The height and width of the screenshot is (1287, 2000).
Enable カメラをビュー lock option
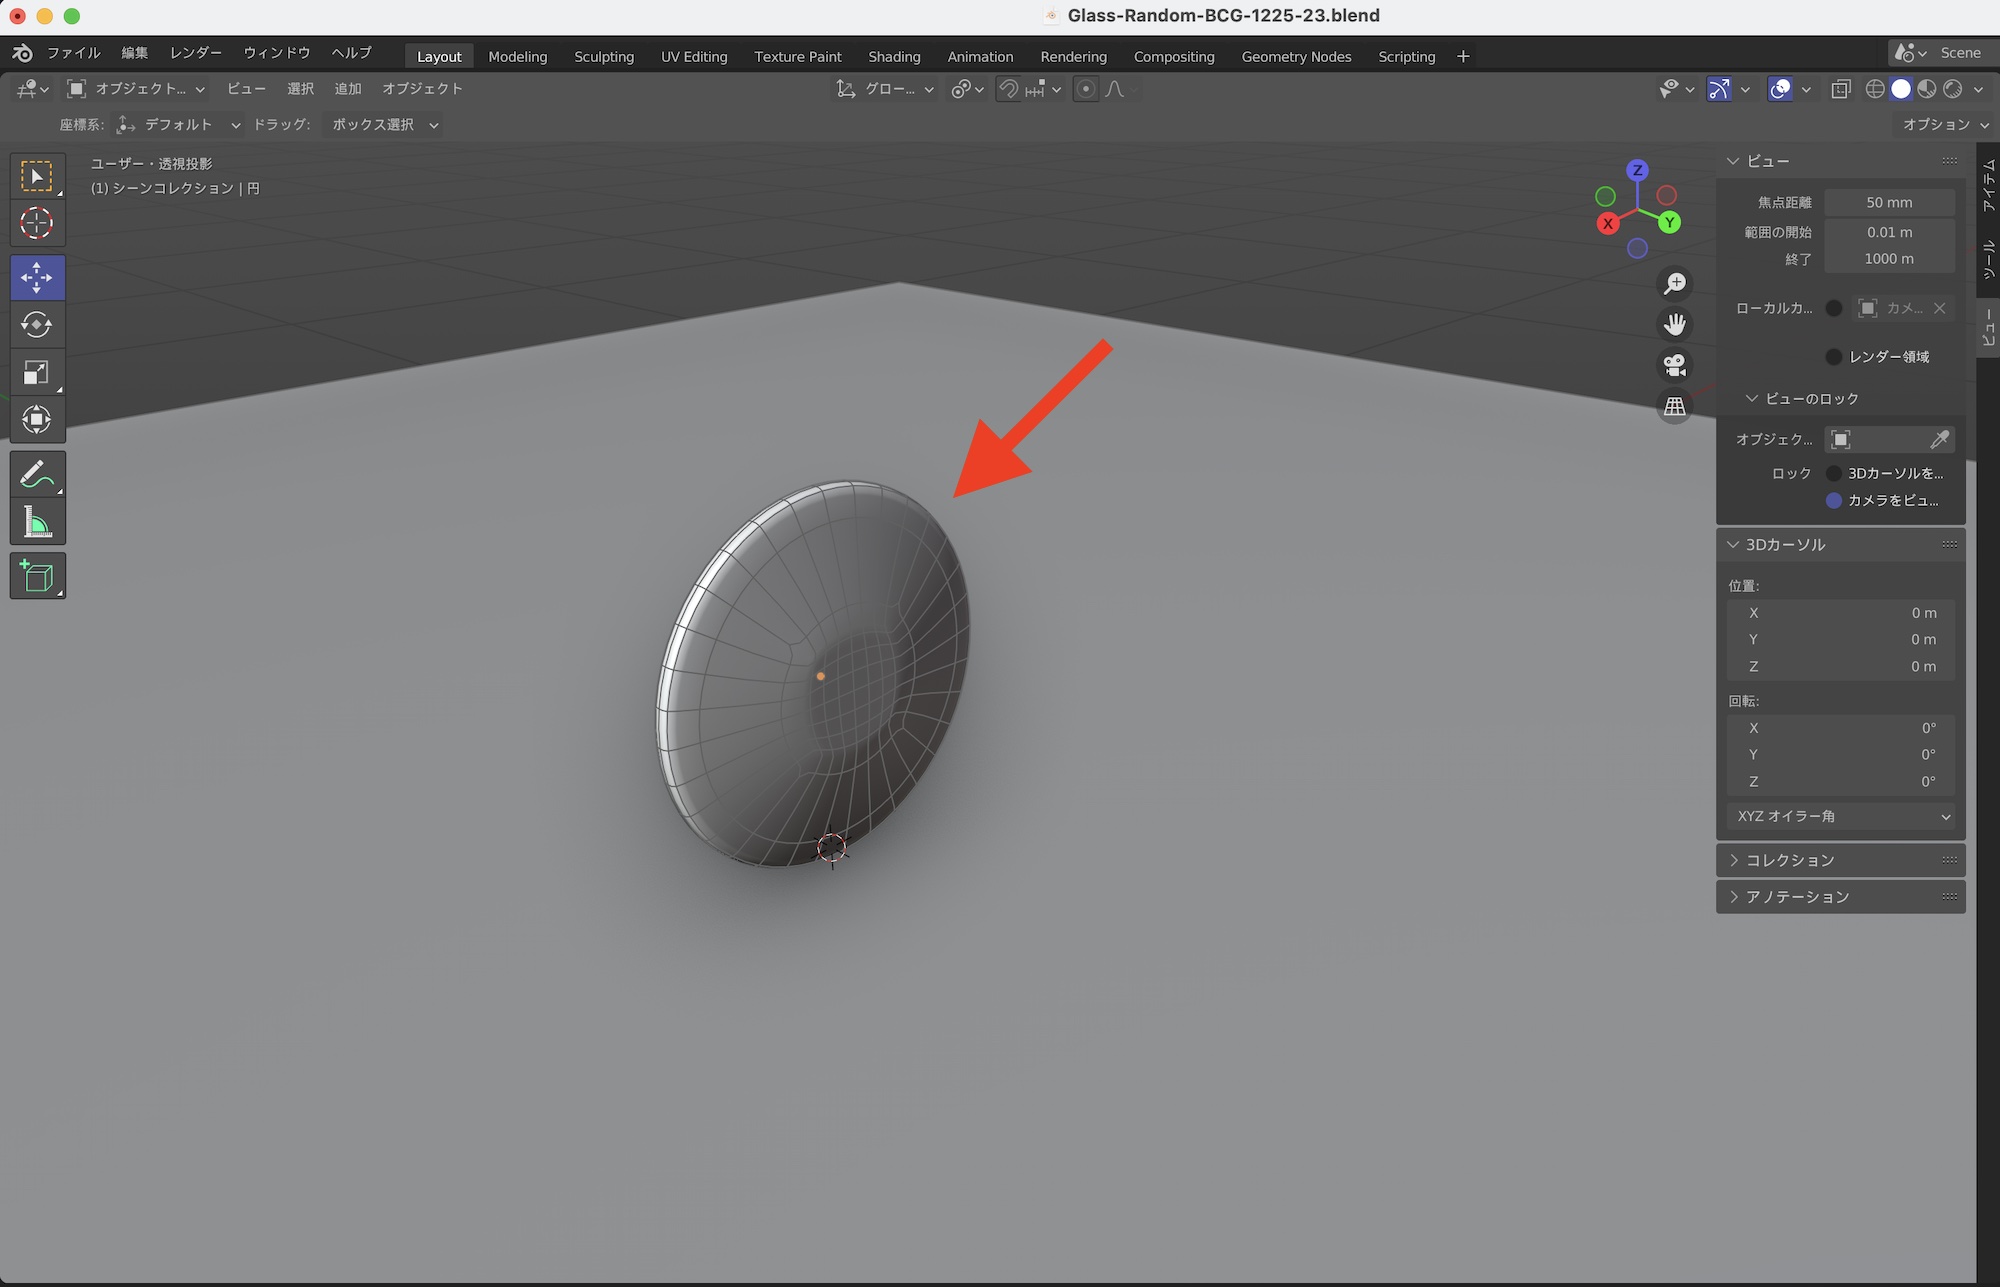pyautogui.click(x=1834, y=500)
